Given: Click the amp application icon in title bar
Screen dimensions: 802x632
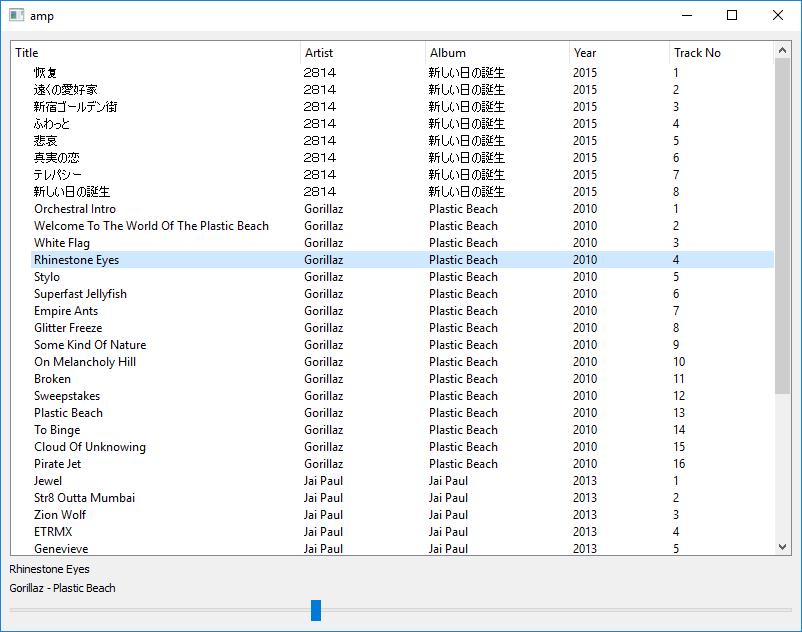Looking at the screenshot, I should coord(16,15).
